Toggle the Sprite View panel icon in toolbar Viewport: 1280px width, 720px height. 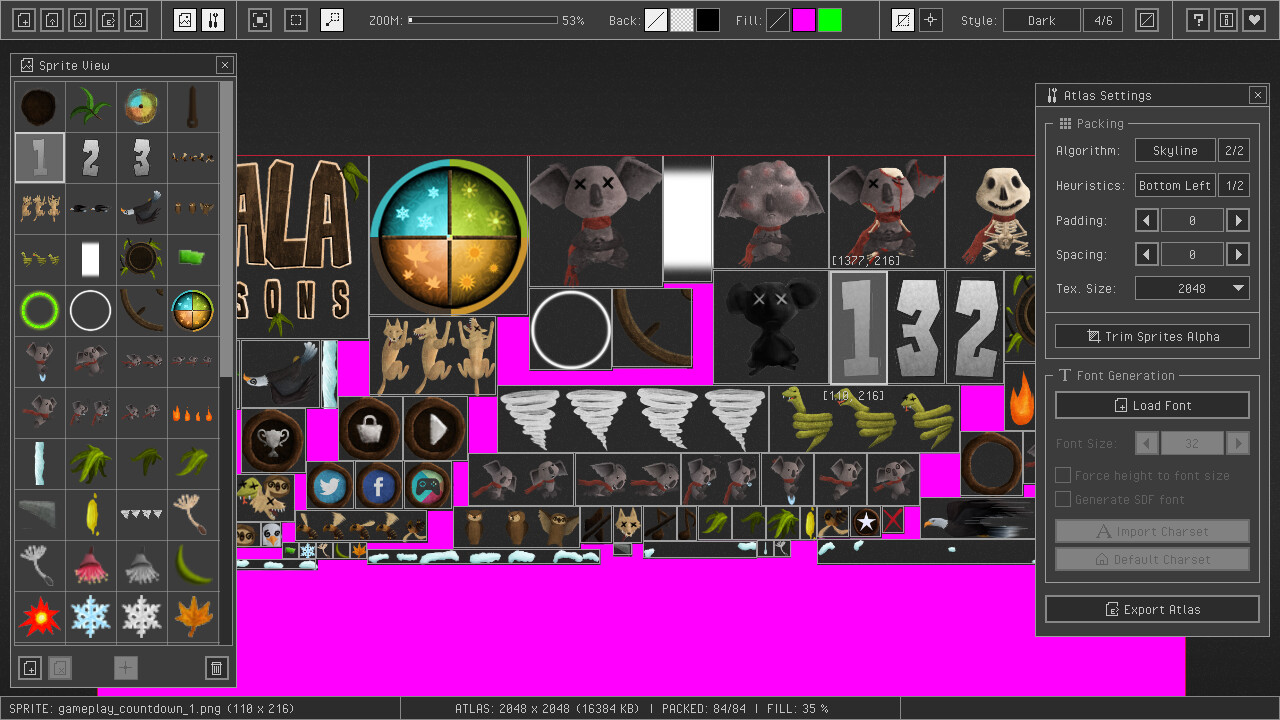pyautogui.click(x=185, y=20)
